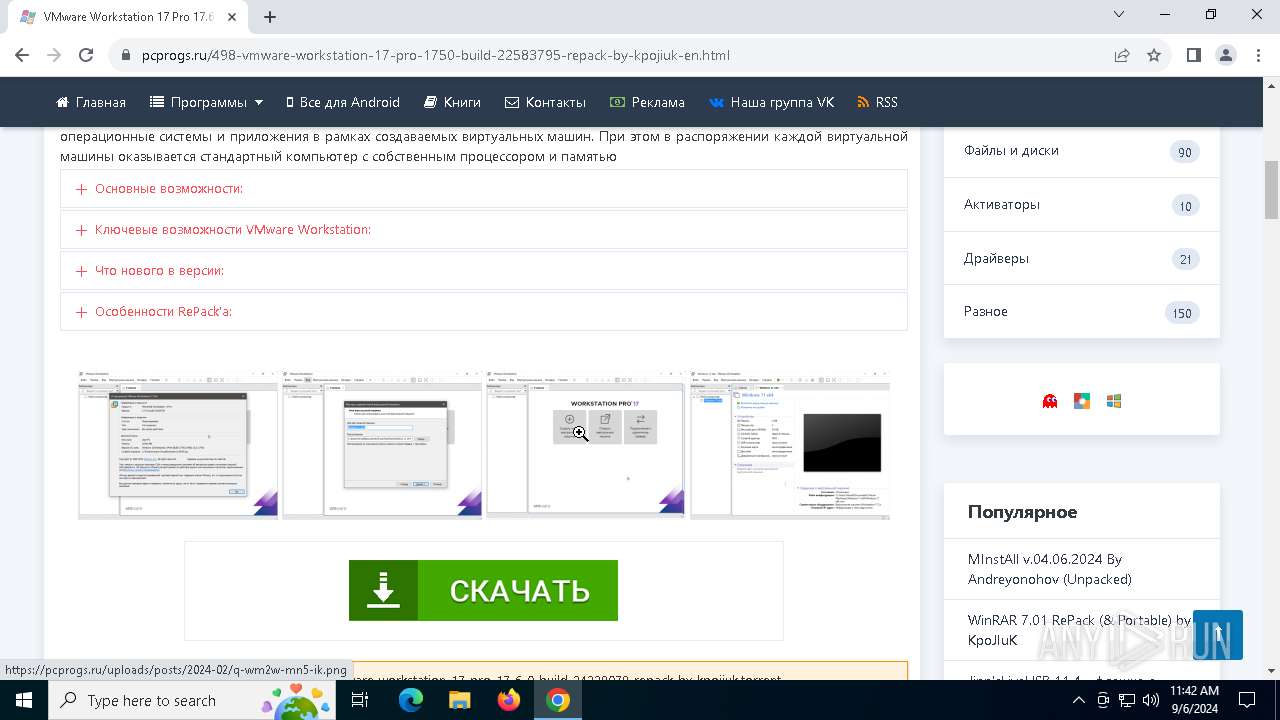Open the first screenshot thumbnail (About dialog)
The width and height of the screenshot is (1280, 720).
(x=178, y=444)
